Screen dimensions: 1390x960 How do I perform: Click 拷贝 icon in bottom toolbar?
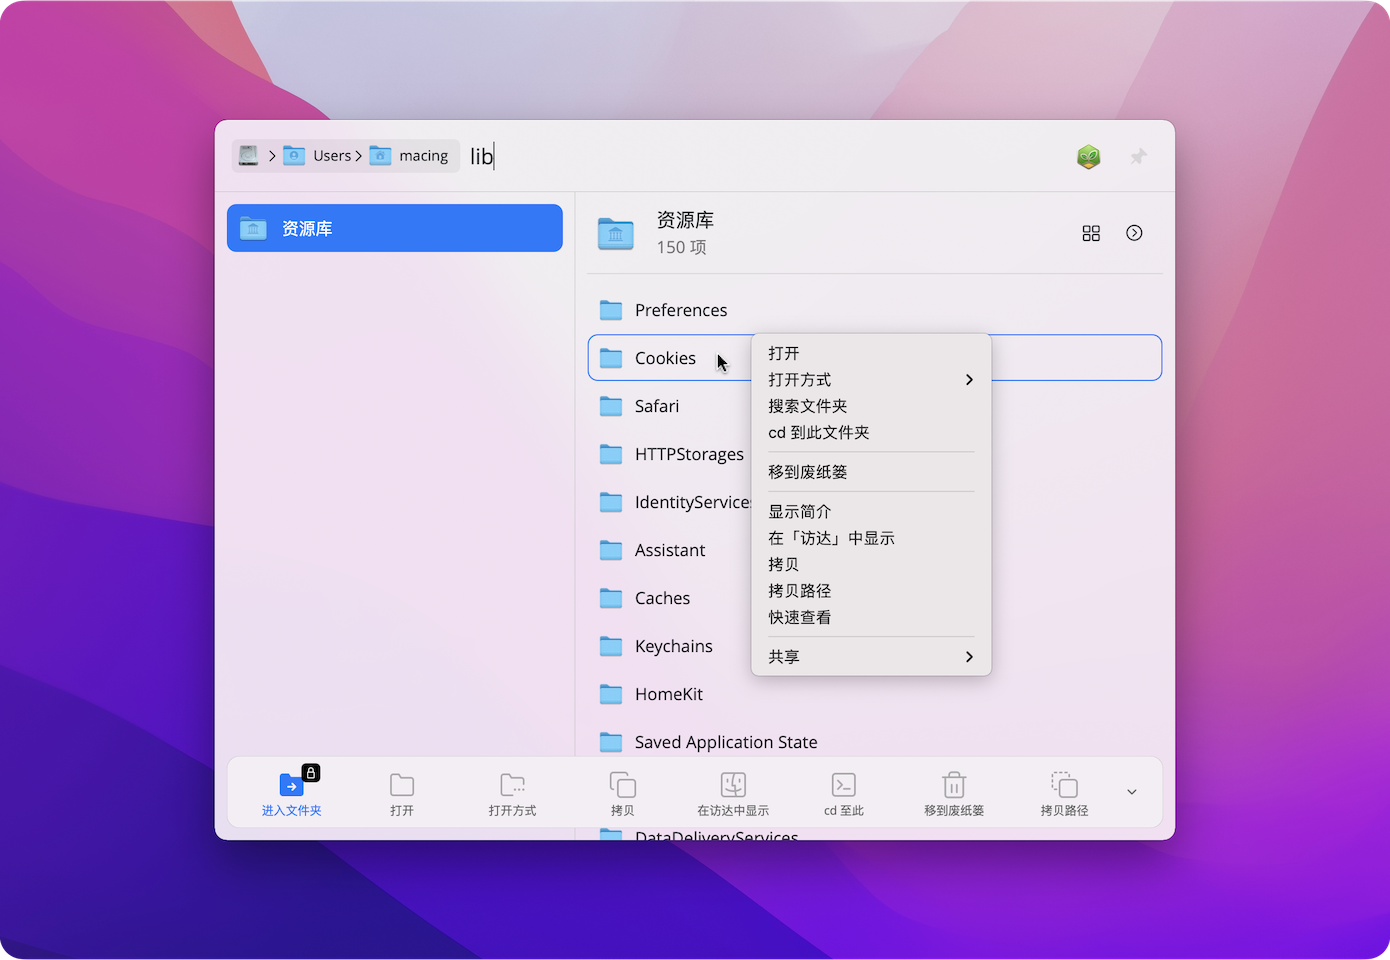pyautogui.click(x=623, y=785)
